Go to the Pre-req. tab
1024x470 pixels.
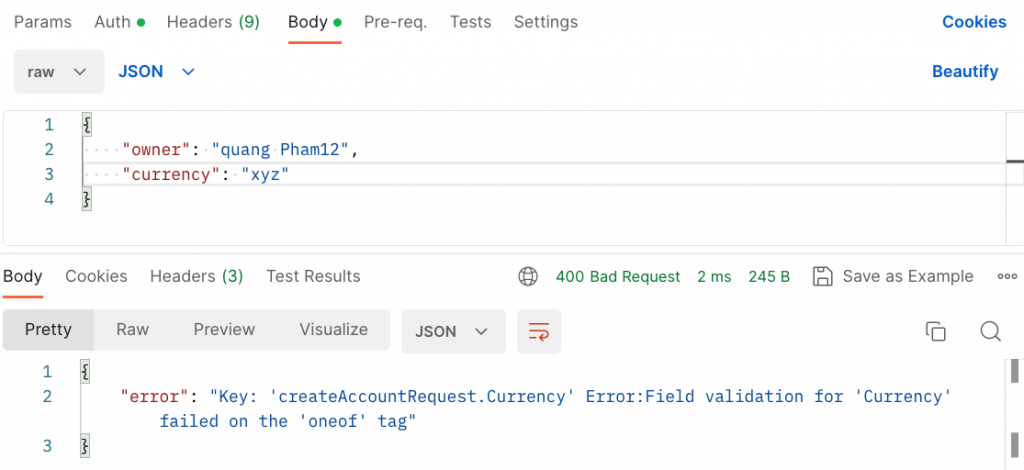[x=395, y=22]
